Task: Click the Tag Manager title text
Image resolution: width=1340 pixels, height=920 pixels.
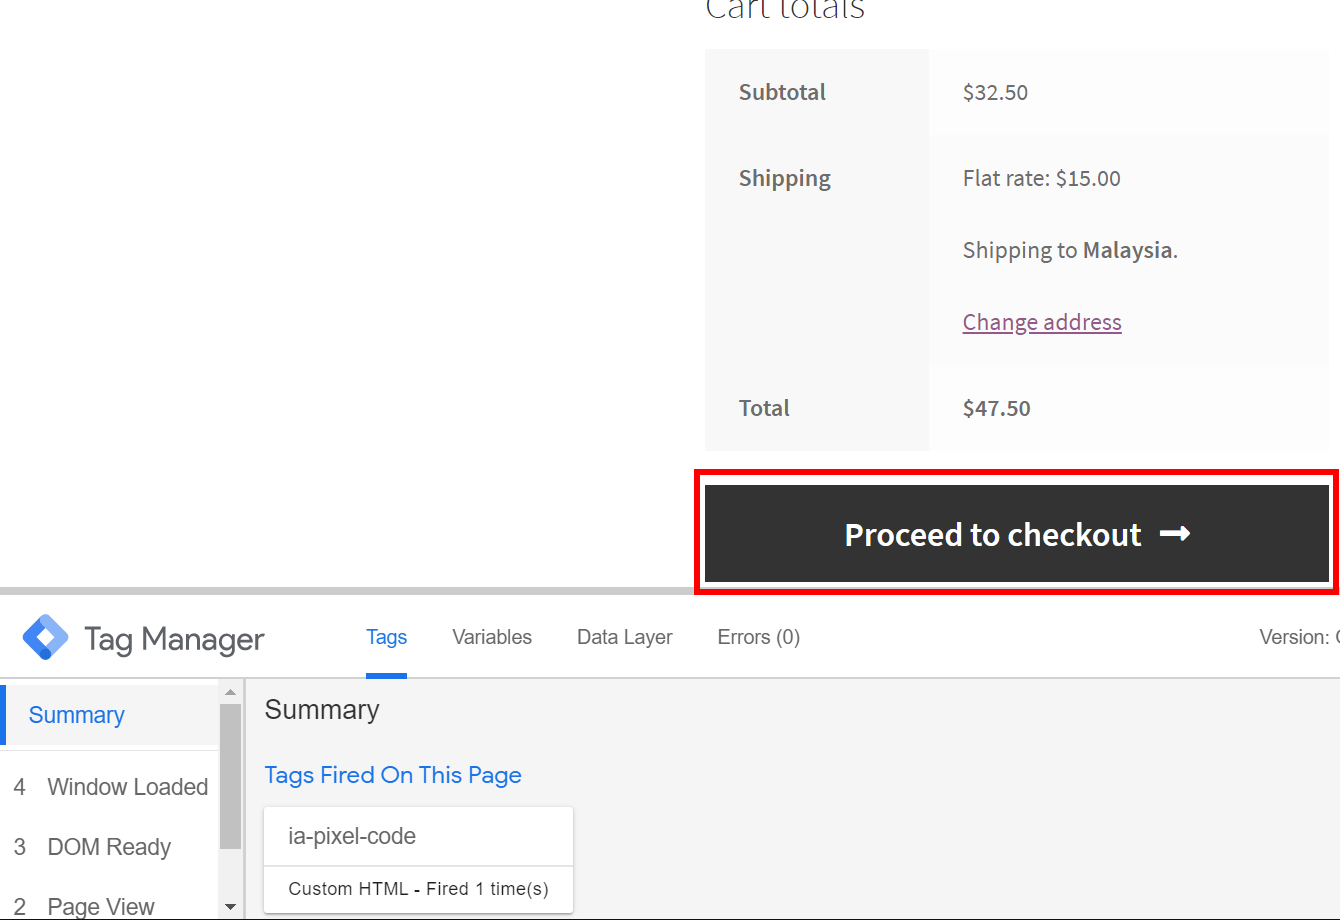Action: (174, 639)
